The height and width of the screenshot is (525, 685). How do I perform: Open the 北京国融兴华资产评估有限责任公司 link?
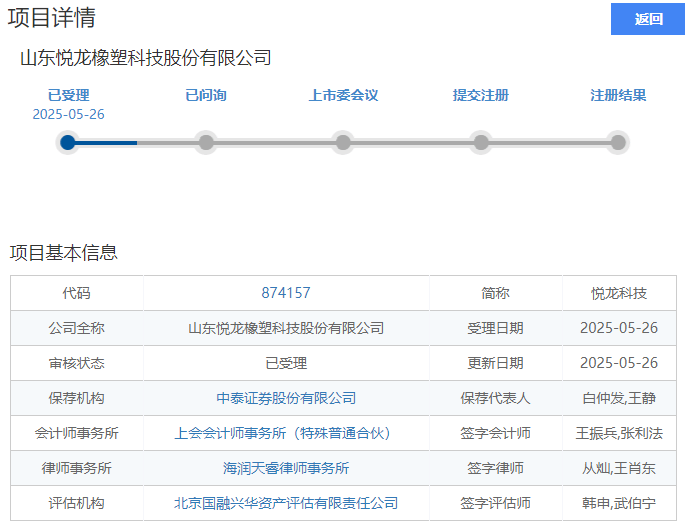tap(286, 503)
